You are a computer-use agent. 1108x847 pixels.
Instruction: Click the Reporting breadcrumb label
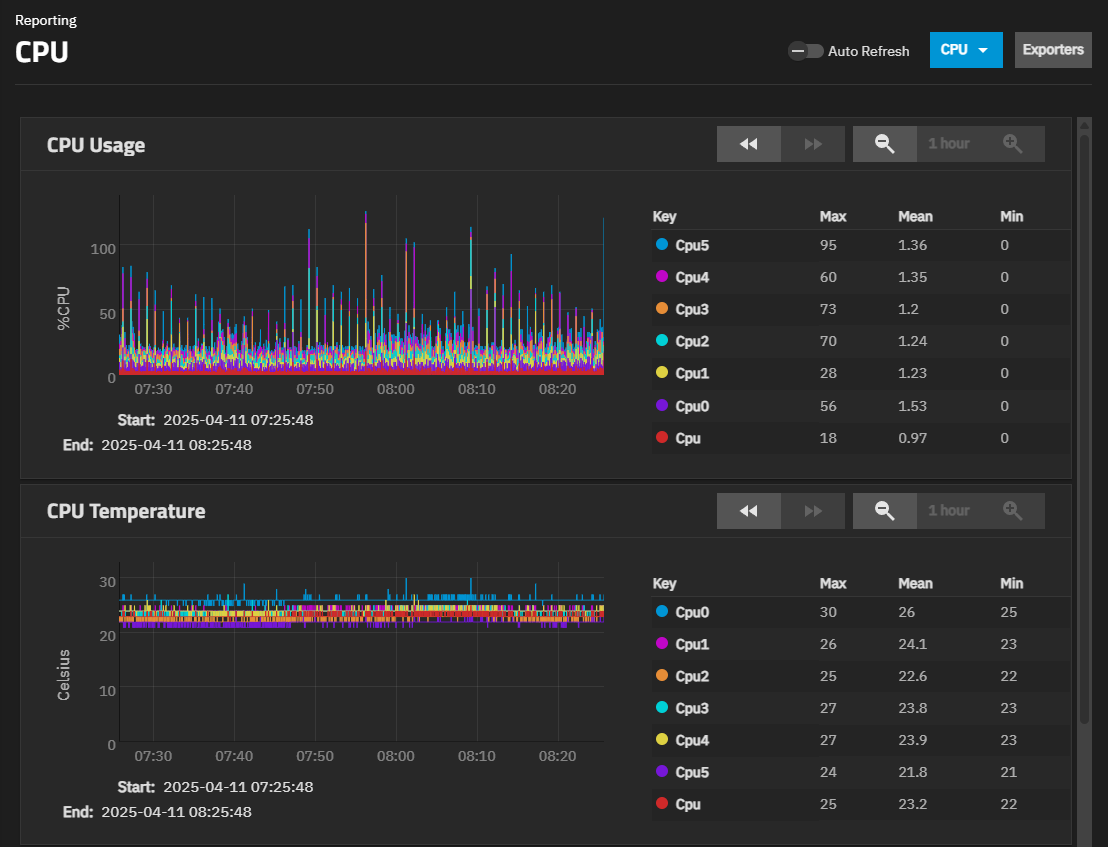45,20
